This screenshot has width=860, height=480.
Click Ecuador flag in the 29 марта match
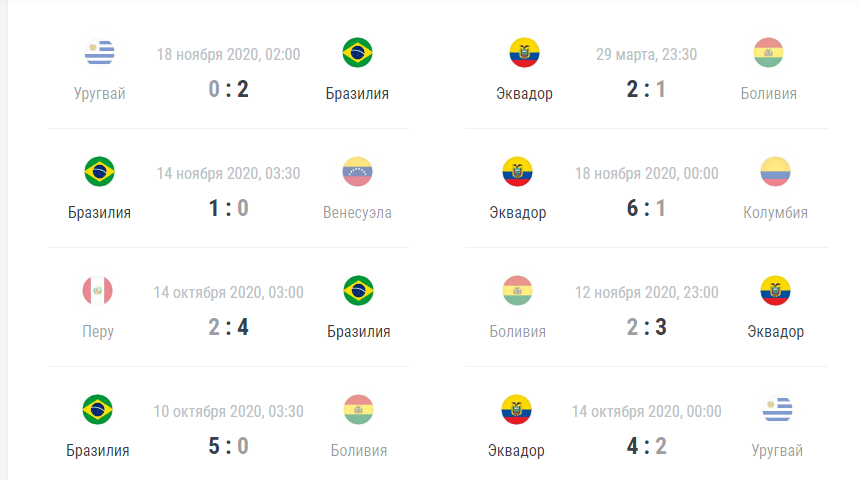(524, 53)
